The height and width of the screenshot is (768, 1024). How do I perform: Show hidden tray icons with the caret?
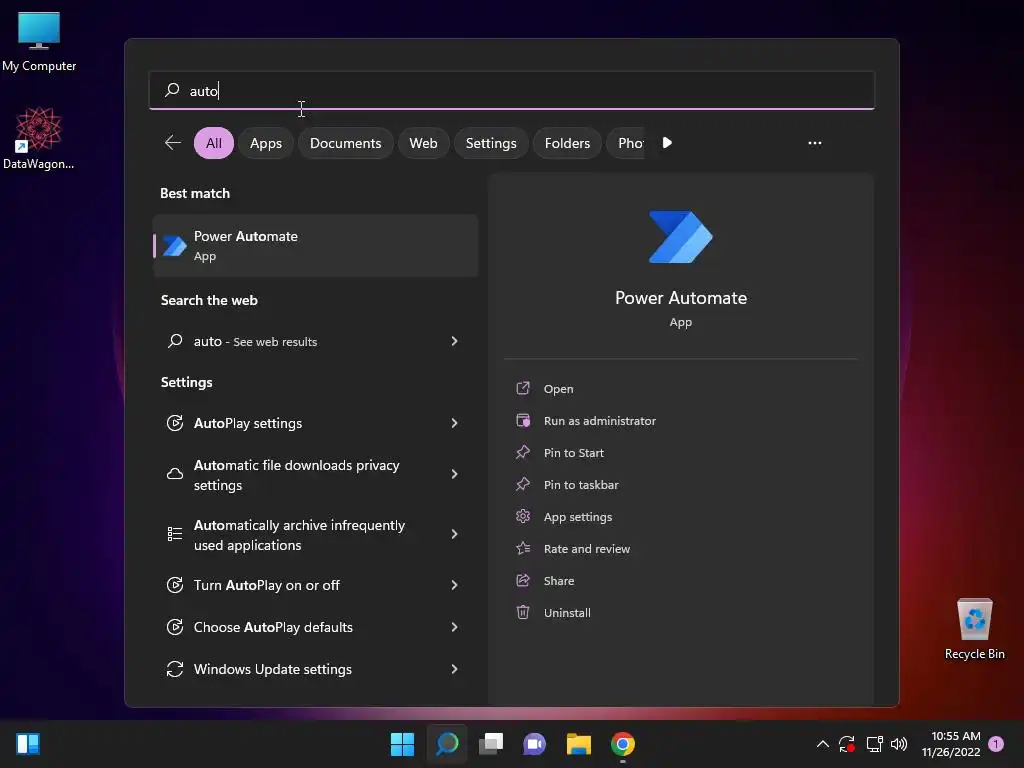[x=823, y=744]
